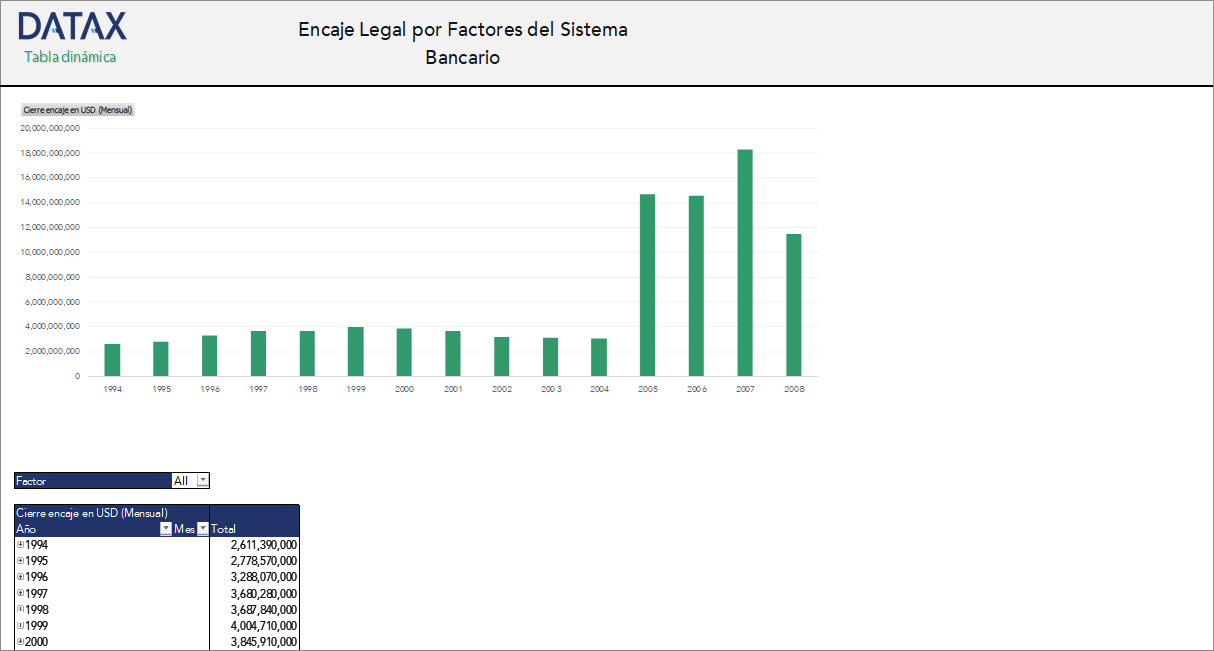This screenshot has width=1214, height=651.
Task: Click the "Cierre encaje en USD (Mensual)" chart field button
Action: (78, 110)
